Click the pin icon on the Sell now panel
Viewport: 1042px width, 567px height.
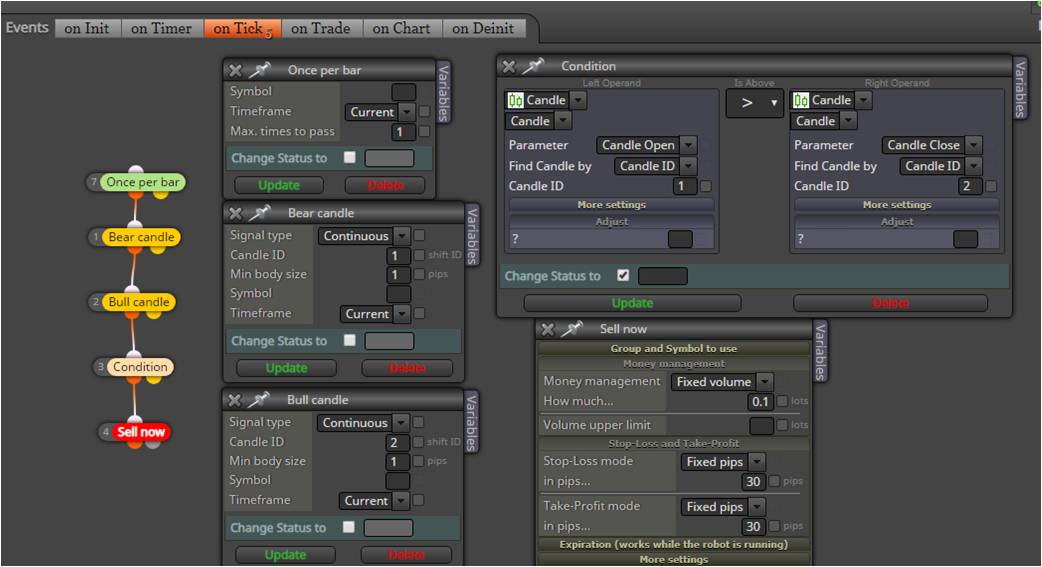coord(572,328)
